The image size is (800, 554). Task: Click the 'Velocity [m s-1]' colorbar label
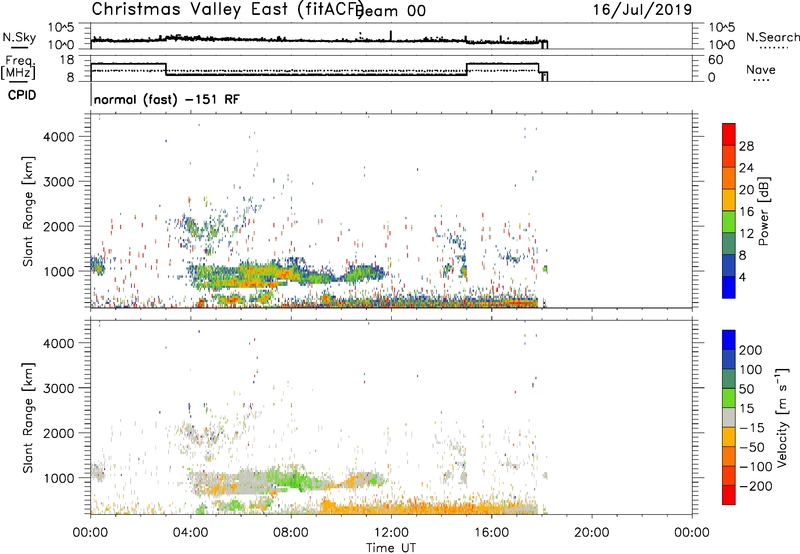coord(781,417)
